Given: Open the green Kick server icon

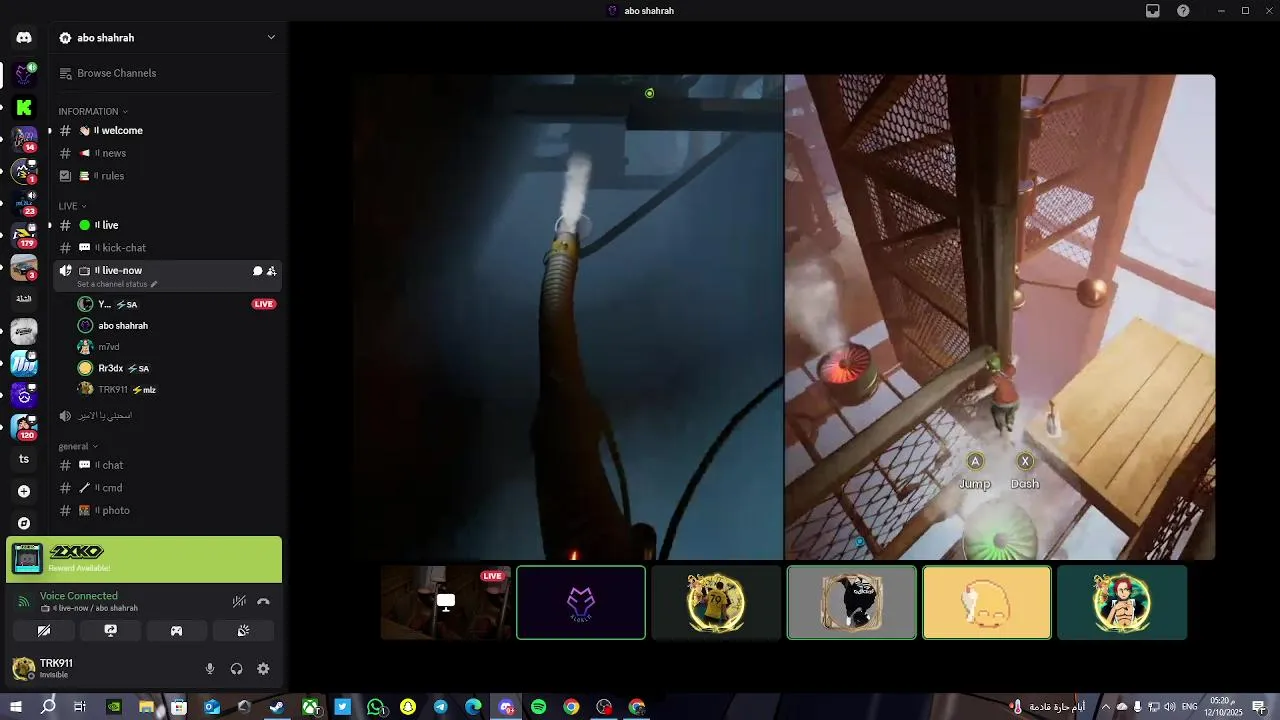Looking at the screenshot, I should (x=24, y=107).
